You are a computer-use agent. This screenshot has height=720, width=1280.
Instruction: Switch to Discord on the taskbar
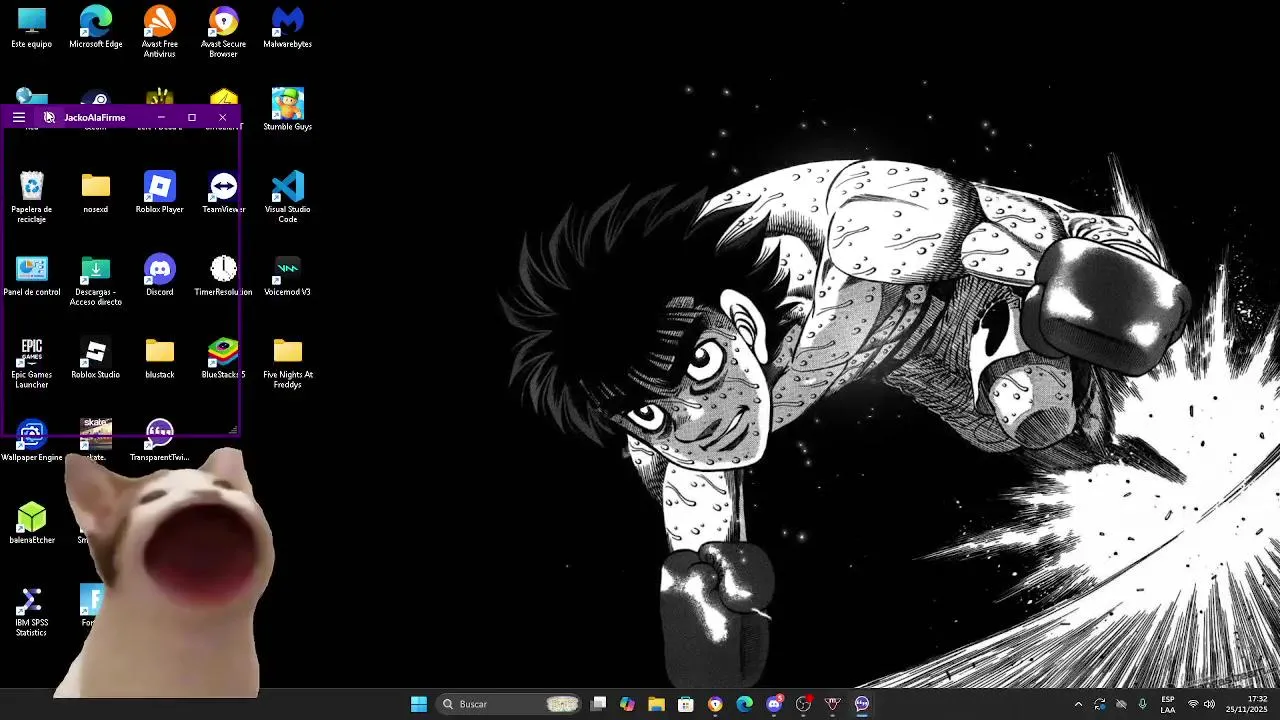click(774, 704)
